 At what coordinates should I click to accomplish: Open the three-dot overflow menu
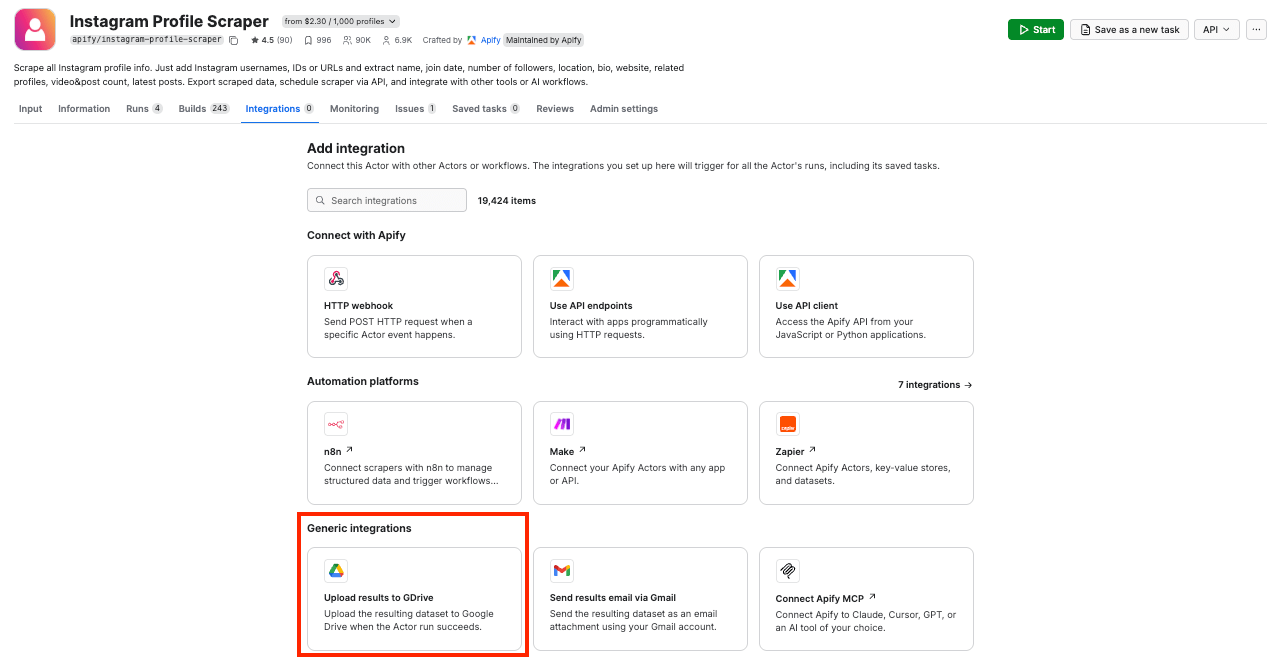1256,29
